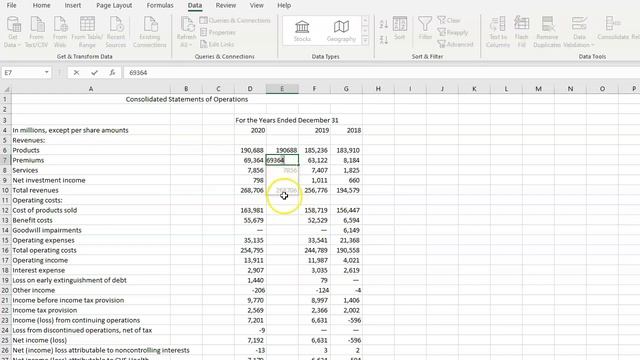
Task: Click the Net income (loss) label
Action: coord(40,340)
